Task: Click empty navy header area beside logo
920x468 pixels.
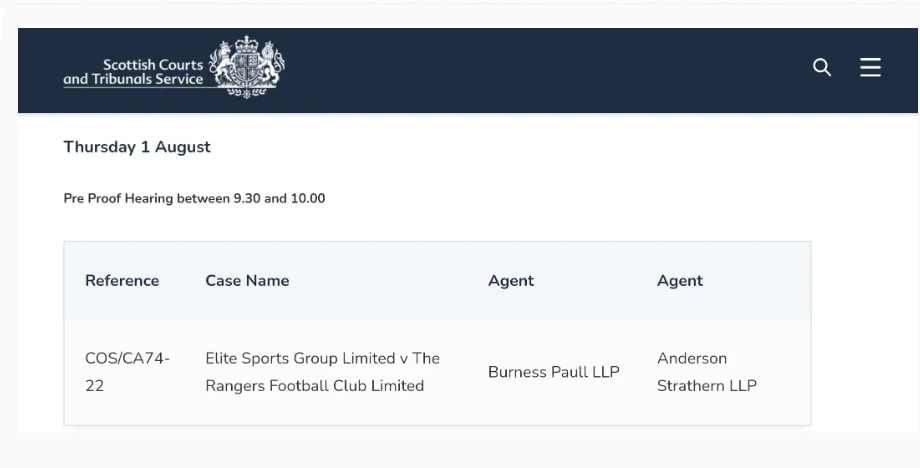Action: [x=550, y=68]
